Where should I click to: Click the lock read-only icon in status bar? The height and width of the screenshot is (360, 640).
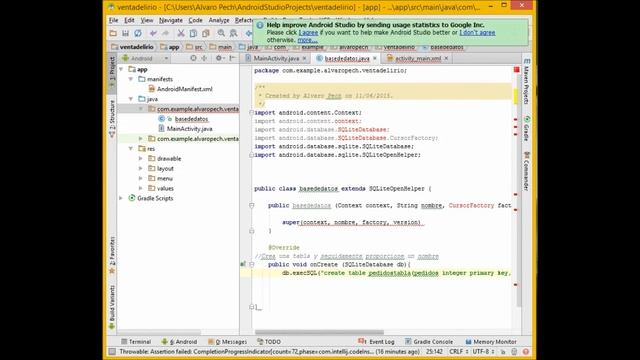click(x=503, y=351)
